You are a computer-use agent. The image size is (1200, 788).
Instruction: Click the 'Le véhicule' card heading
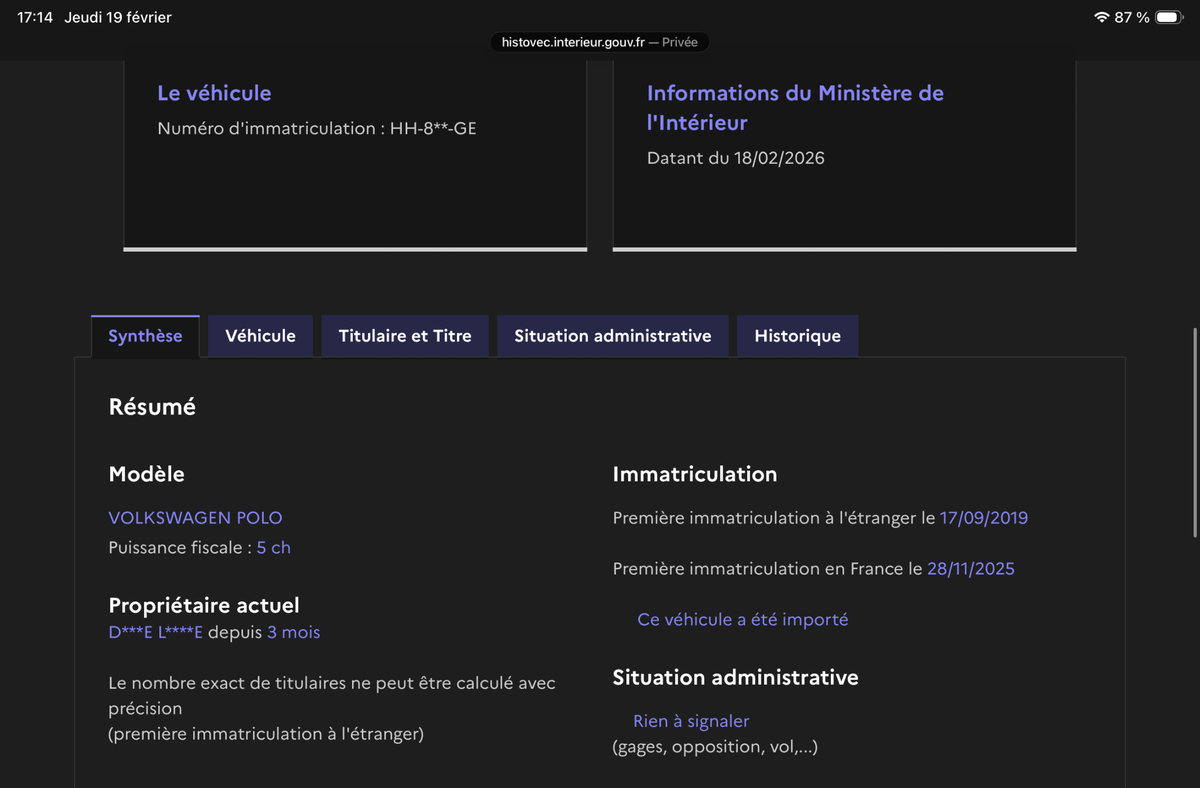[x=214, y=93]
